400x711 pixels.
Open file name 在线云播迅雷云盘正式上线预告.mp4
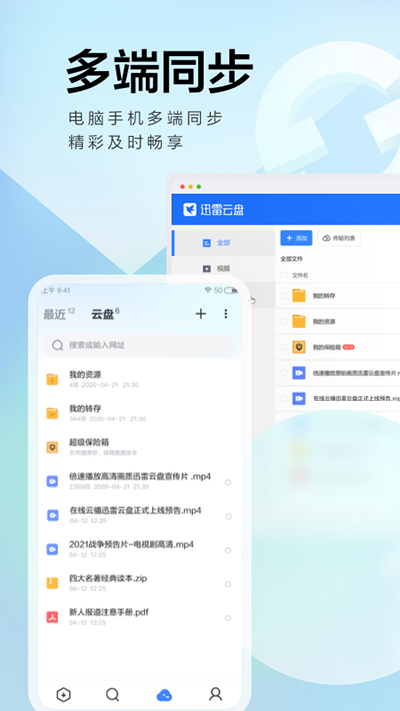pyautogui.click(x=135, y=511)
